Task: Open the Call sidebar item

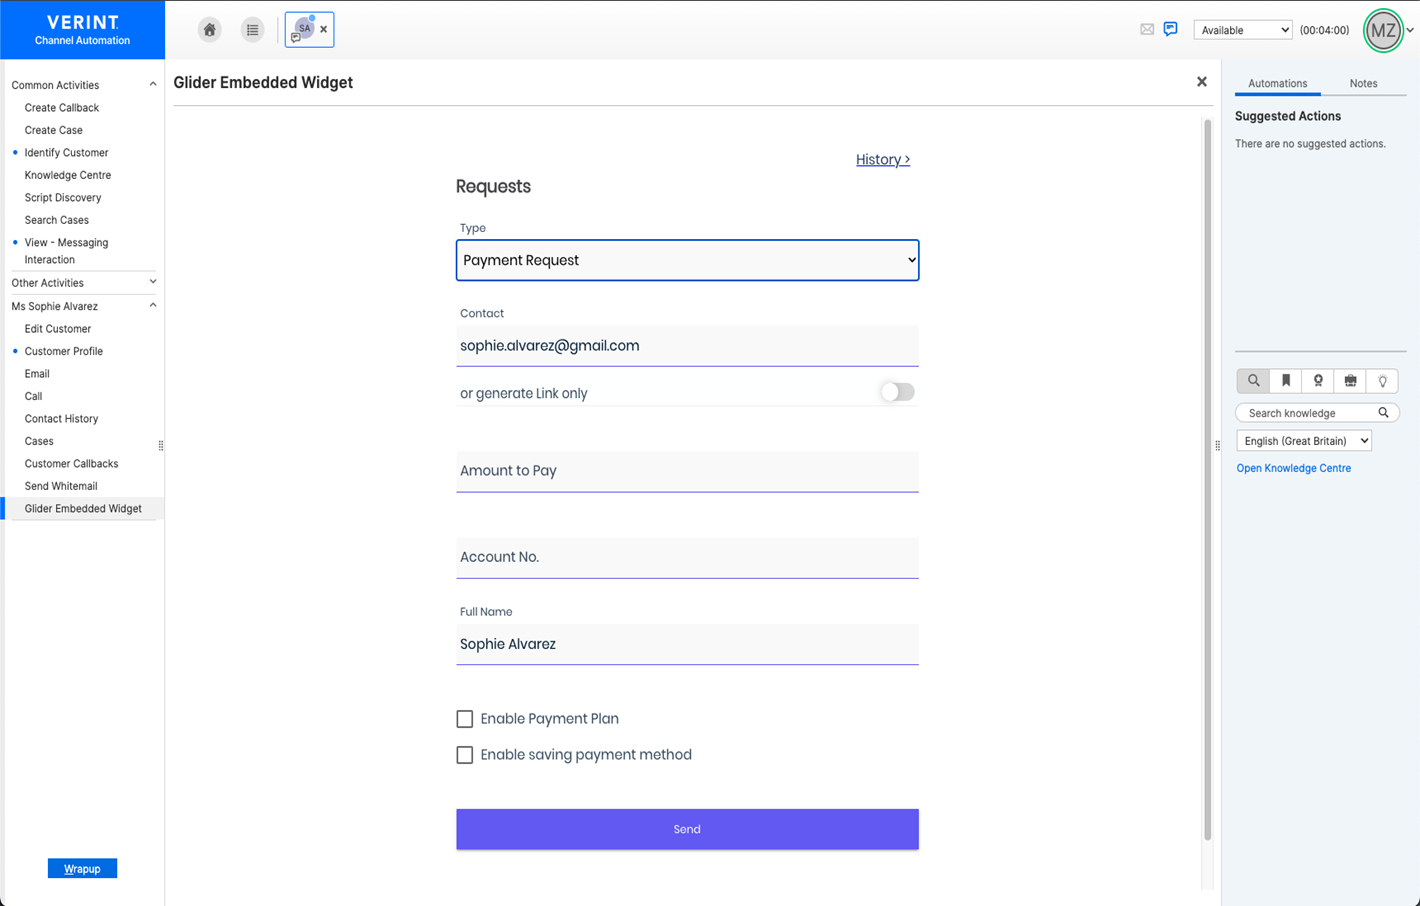Action: click(x=33, y=396)
